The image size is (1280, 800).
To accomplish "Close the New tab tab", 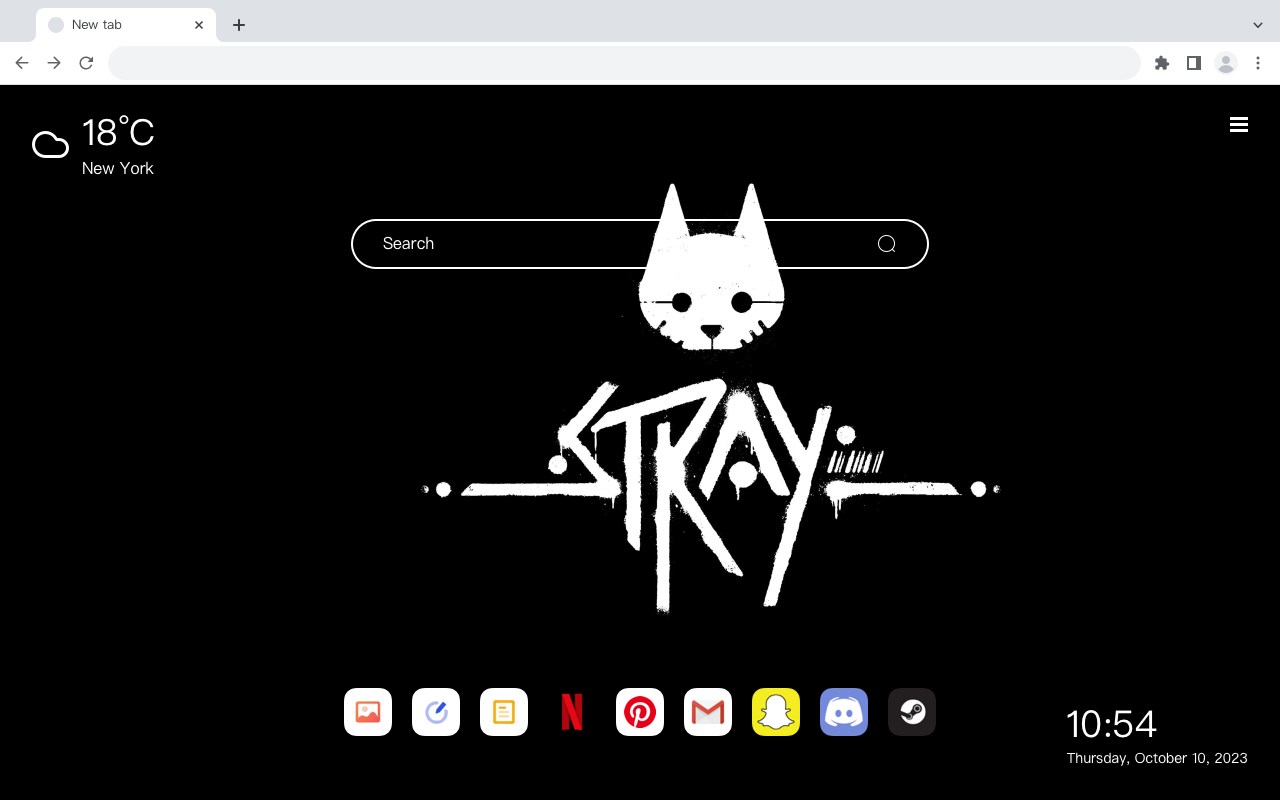I will tap(199, 25).
